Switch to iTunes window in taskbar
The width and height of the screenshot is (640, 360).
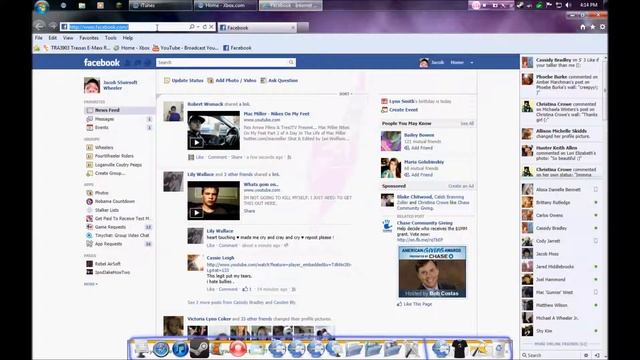pos(160,5)
